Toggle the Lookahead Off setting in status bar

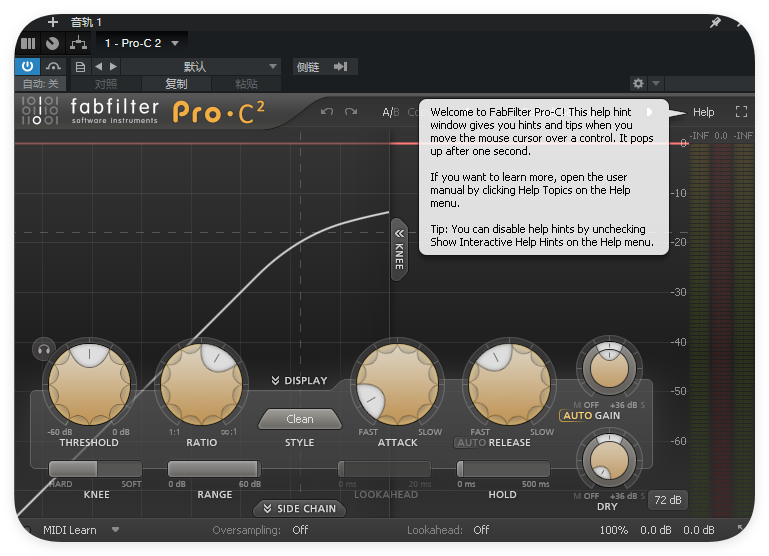pos(481,530)
